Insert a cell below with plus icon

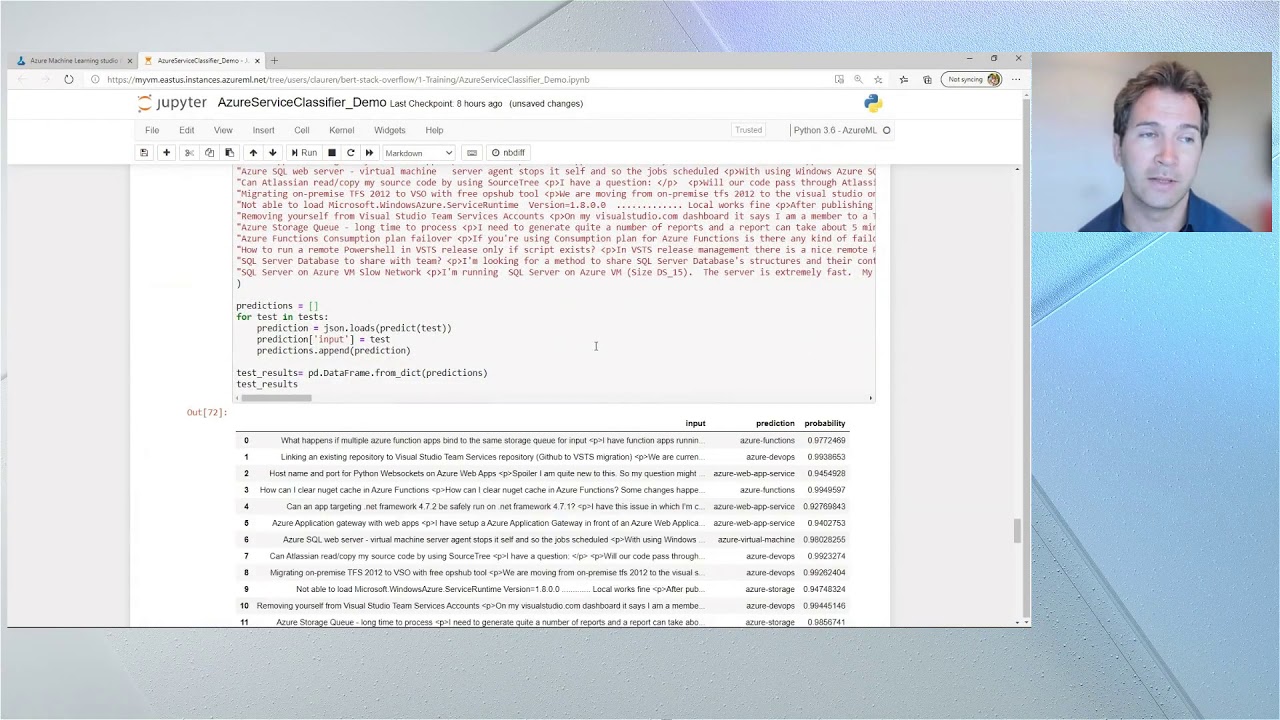166,153
